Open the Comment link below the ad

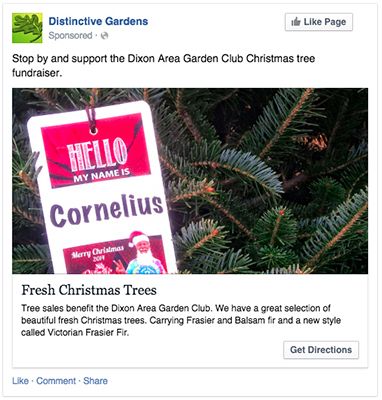(56, 381)
